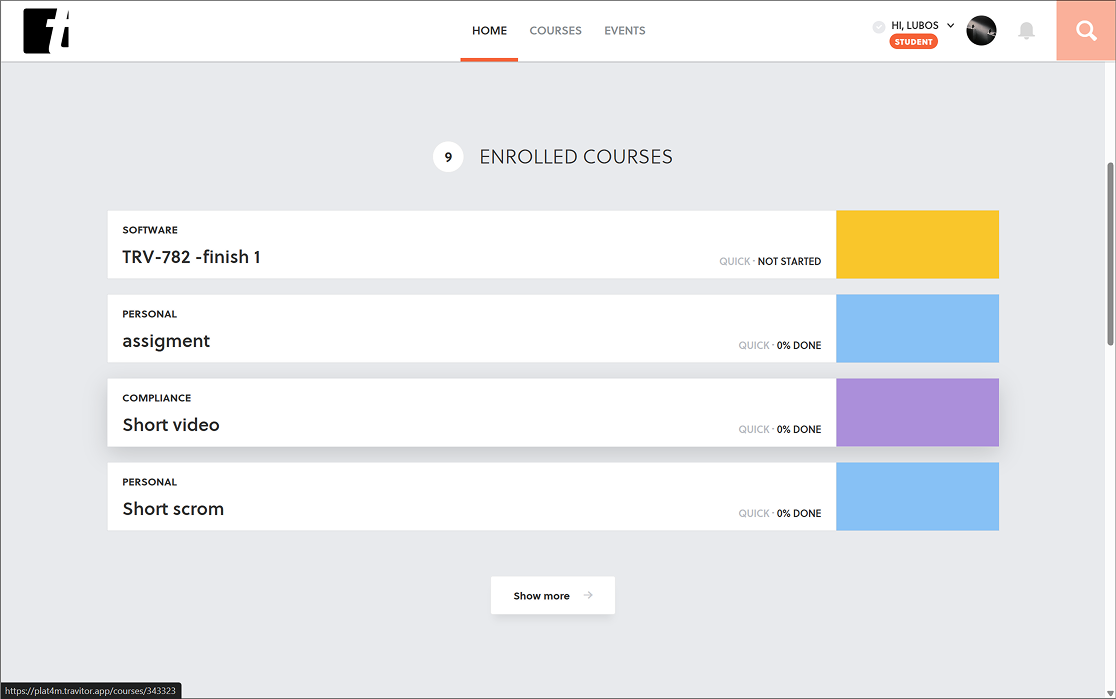Click the Show more button
This screenshot has width=1116, height=699.
tap(553, 595)
